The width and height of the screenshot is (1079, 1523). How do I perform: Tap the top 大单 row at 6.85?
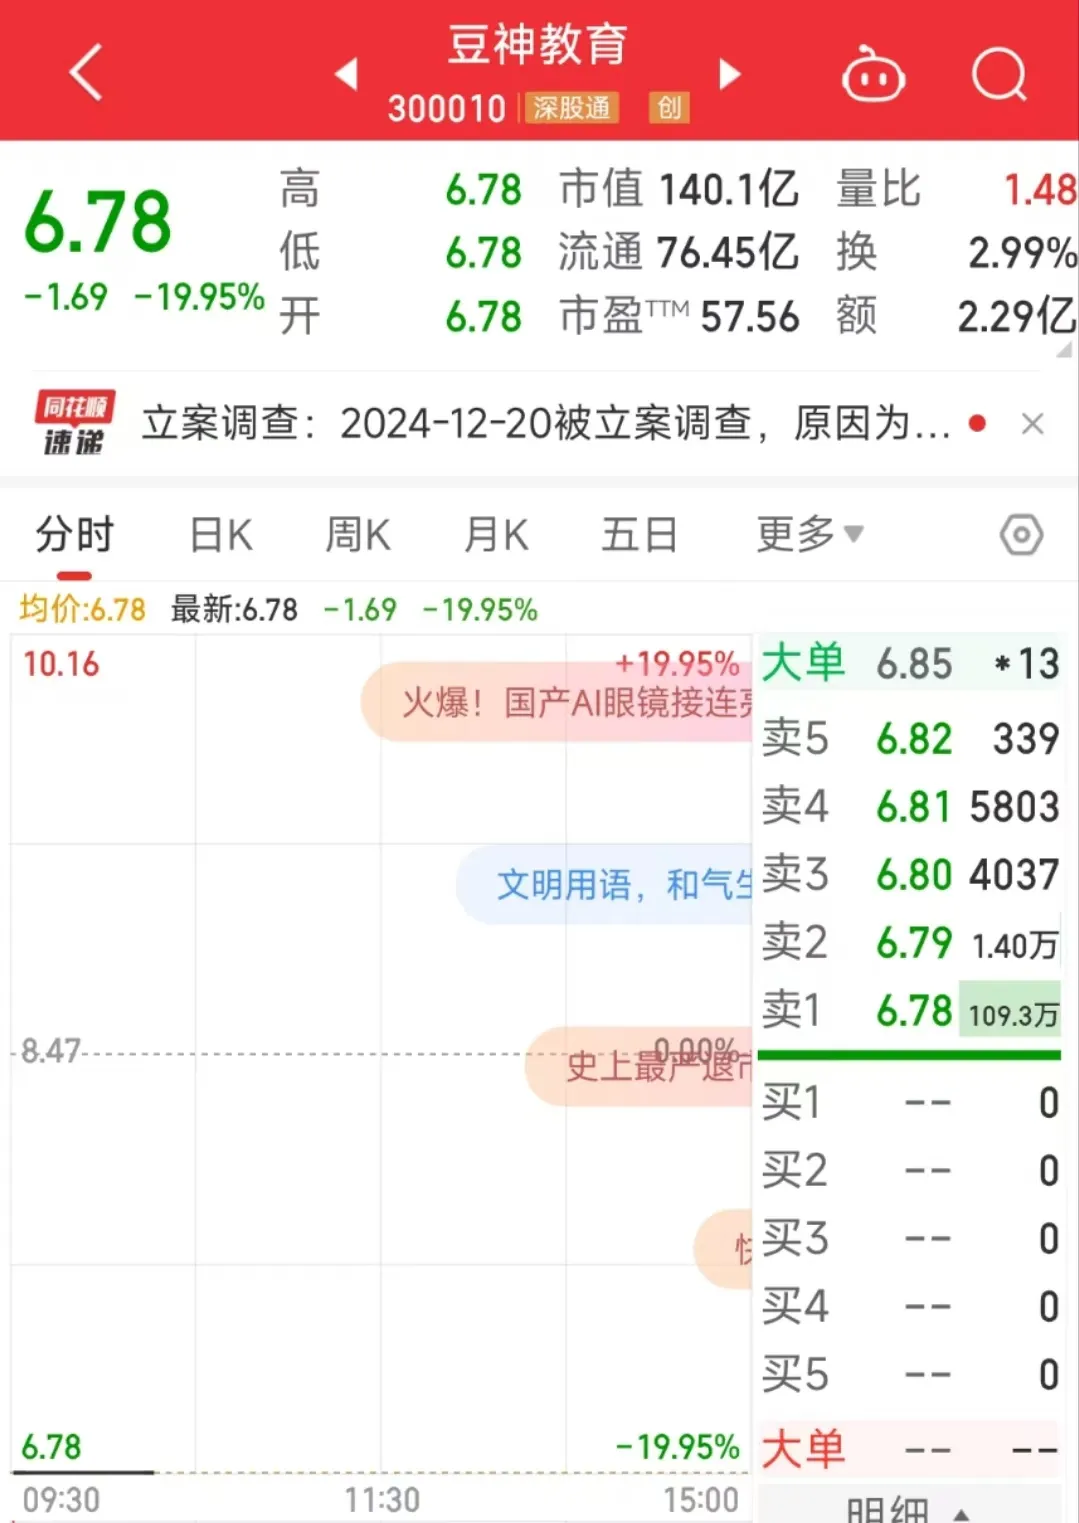(910, 664)
